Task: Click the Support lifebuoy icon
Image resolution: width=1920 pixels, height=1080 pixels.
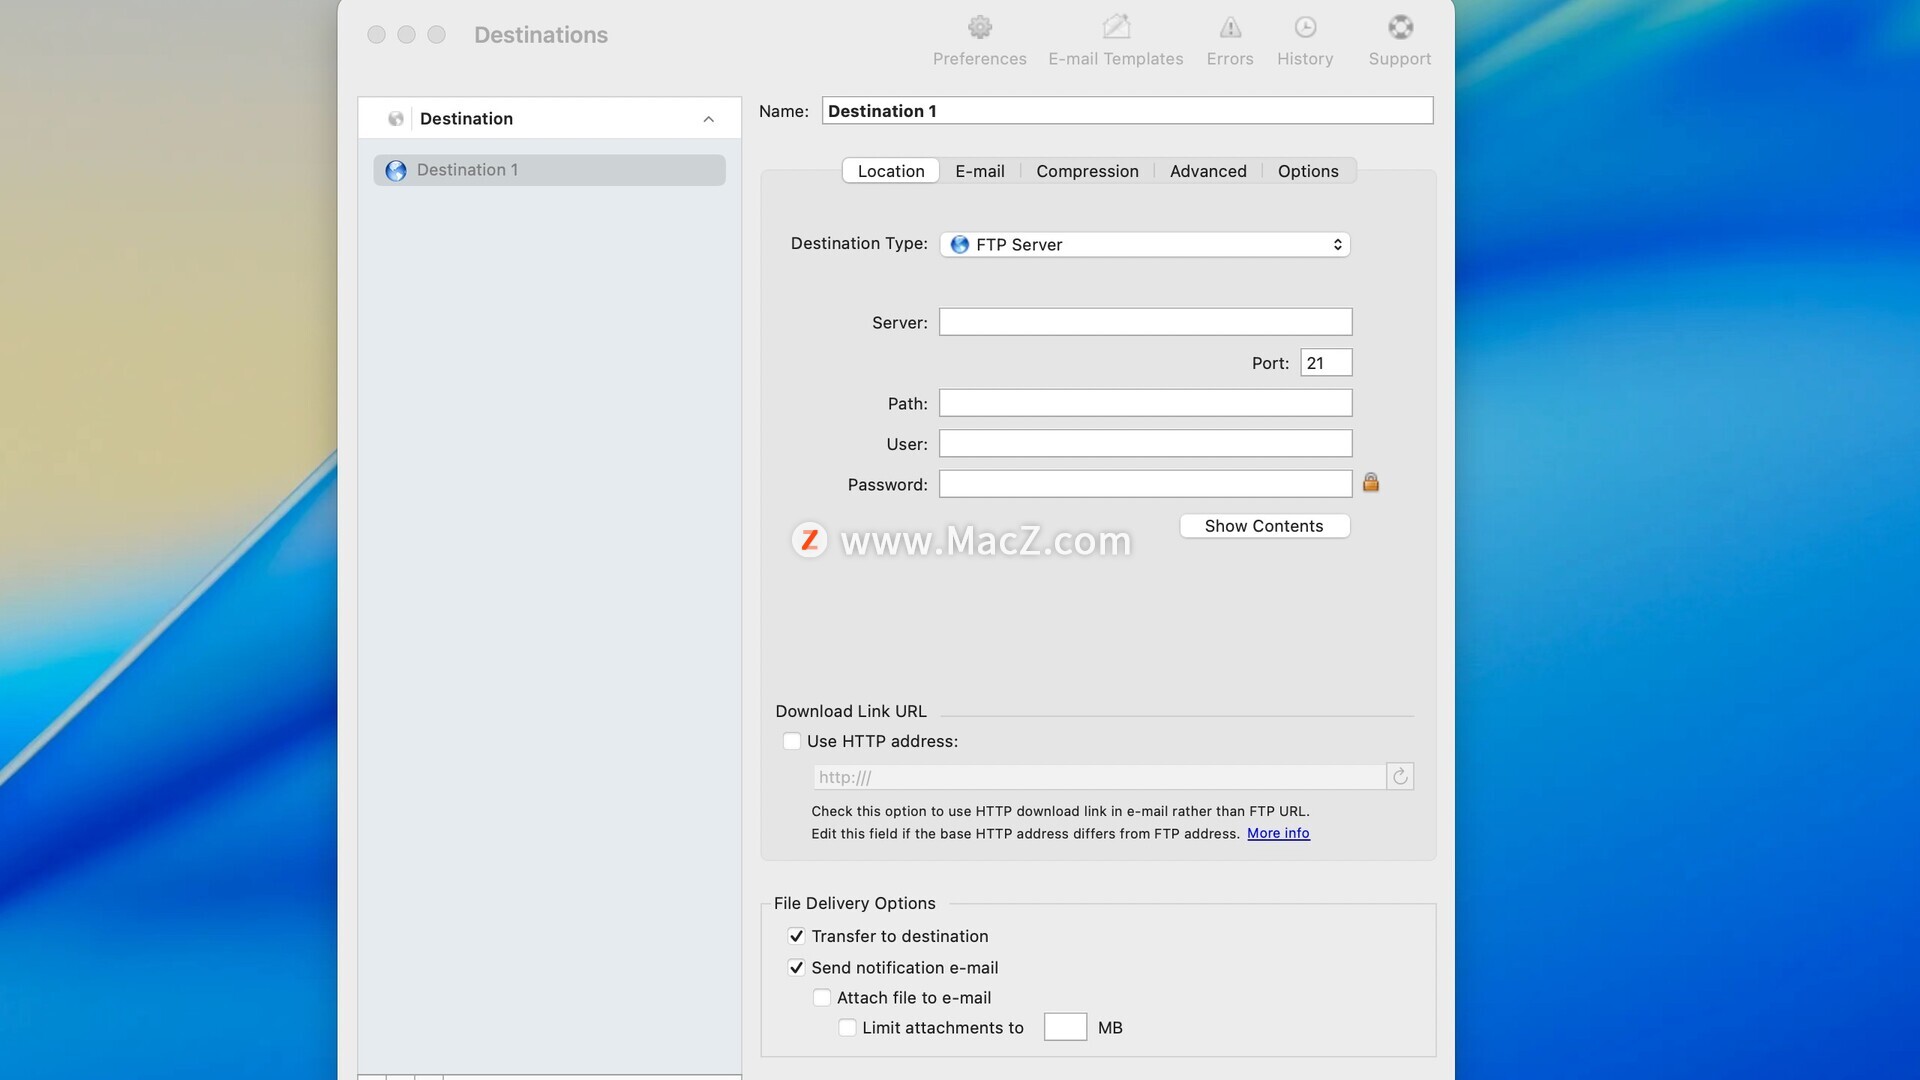Action: (x=1400, y=28)
